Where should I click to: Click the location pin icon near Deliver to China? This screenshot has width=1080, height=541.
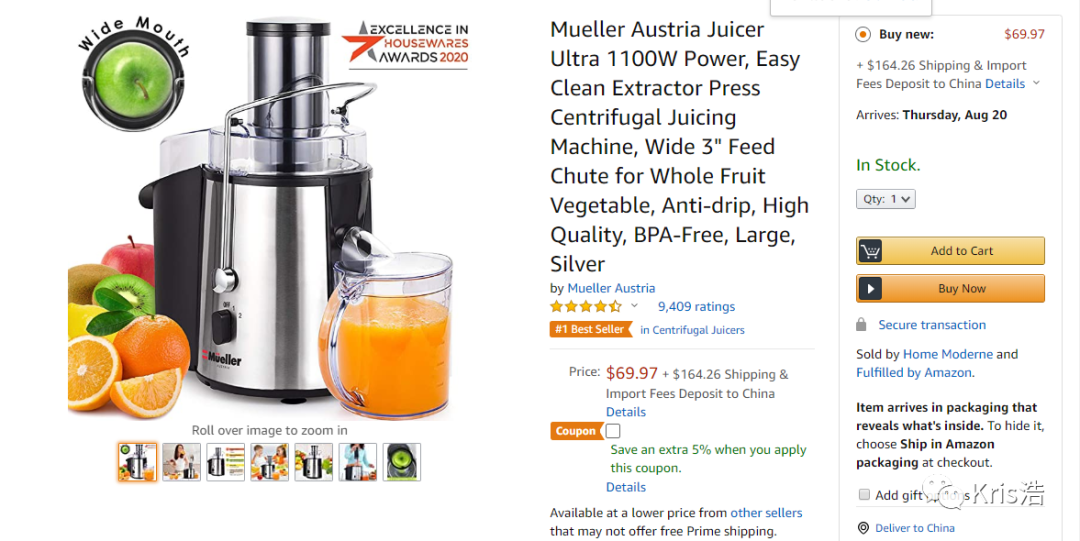tap(863, 528)
